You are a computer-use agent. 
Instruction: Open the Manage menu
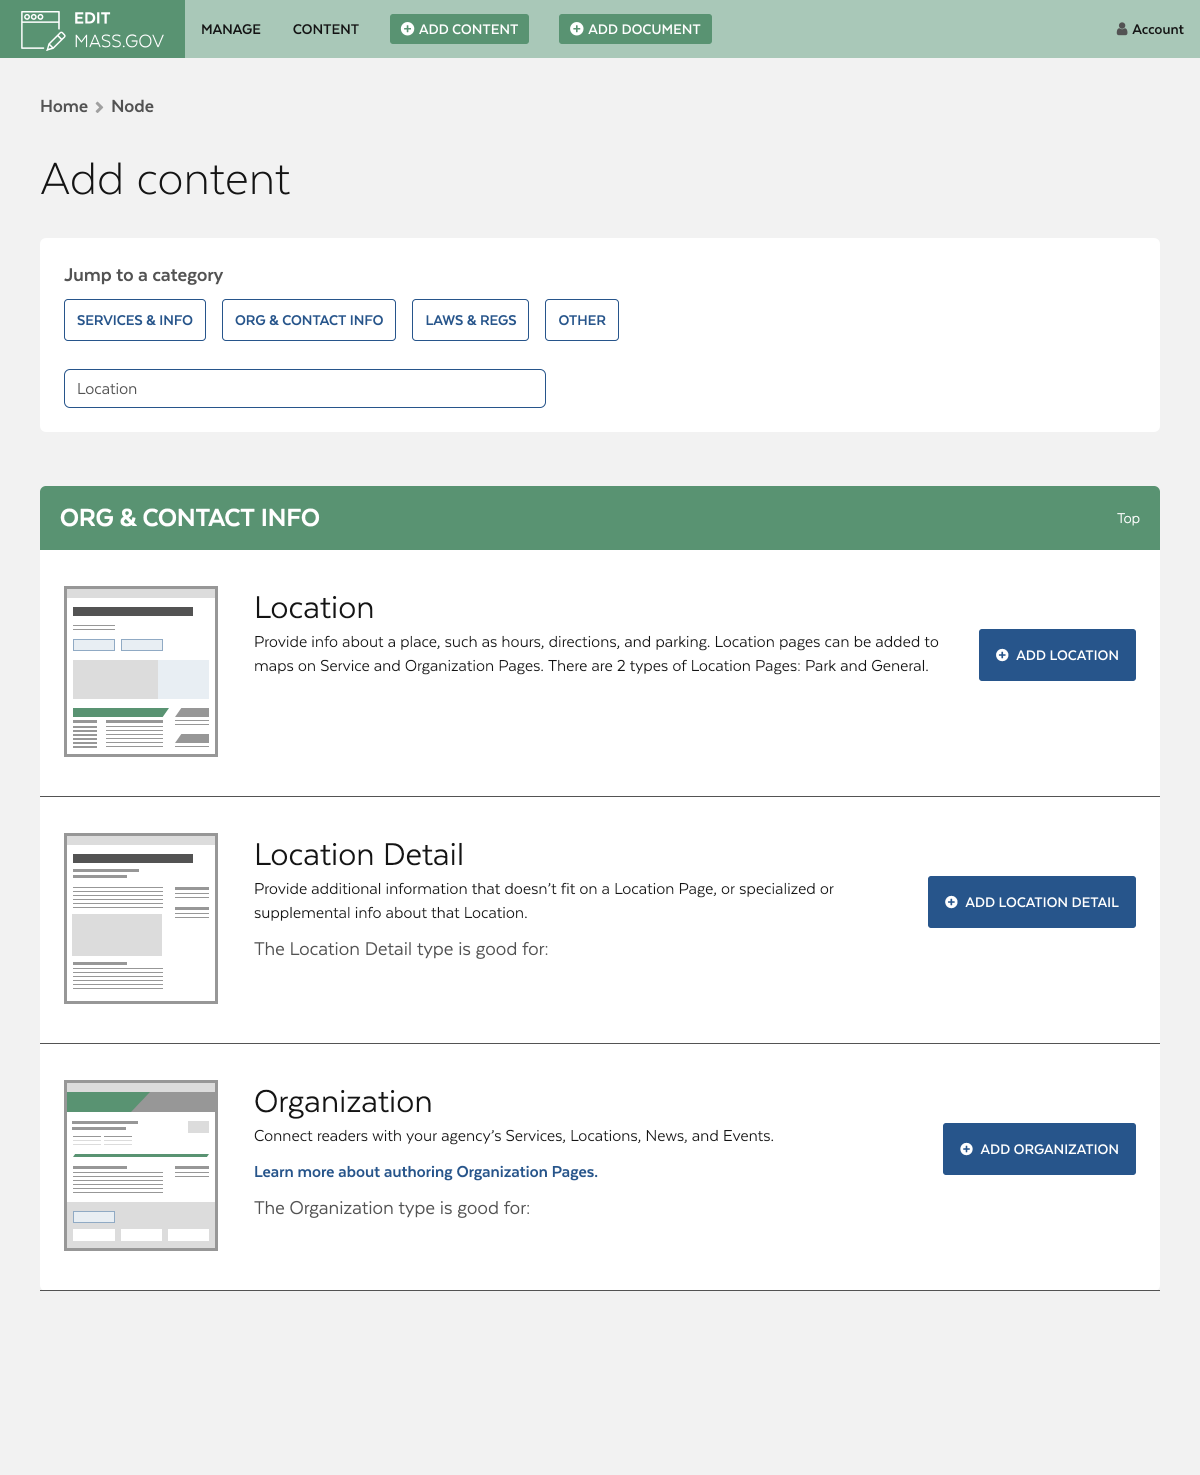(x=230, y=29)
